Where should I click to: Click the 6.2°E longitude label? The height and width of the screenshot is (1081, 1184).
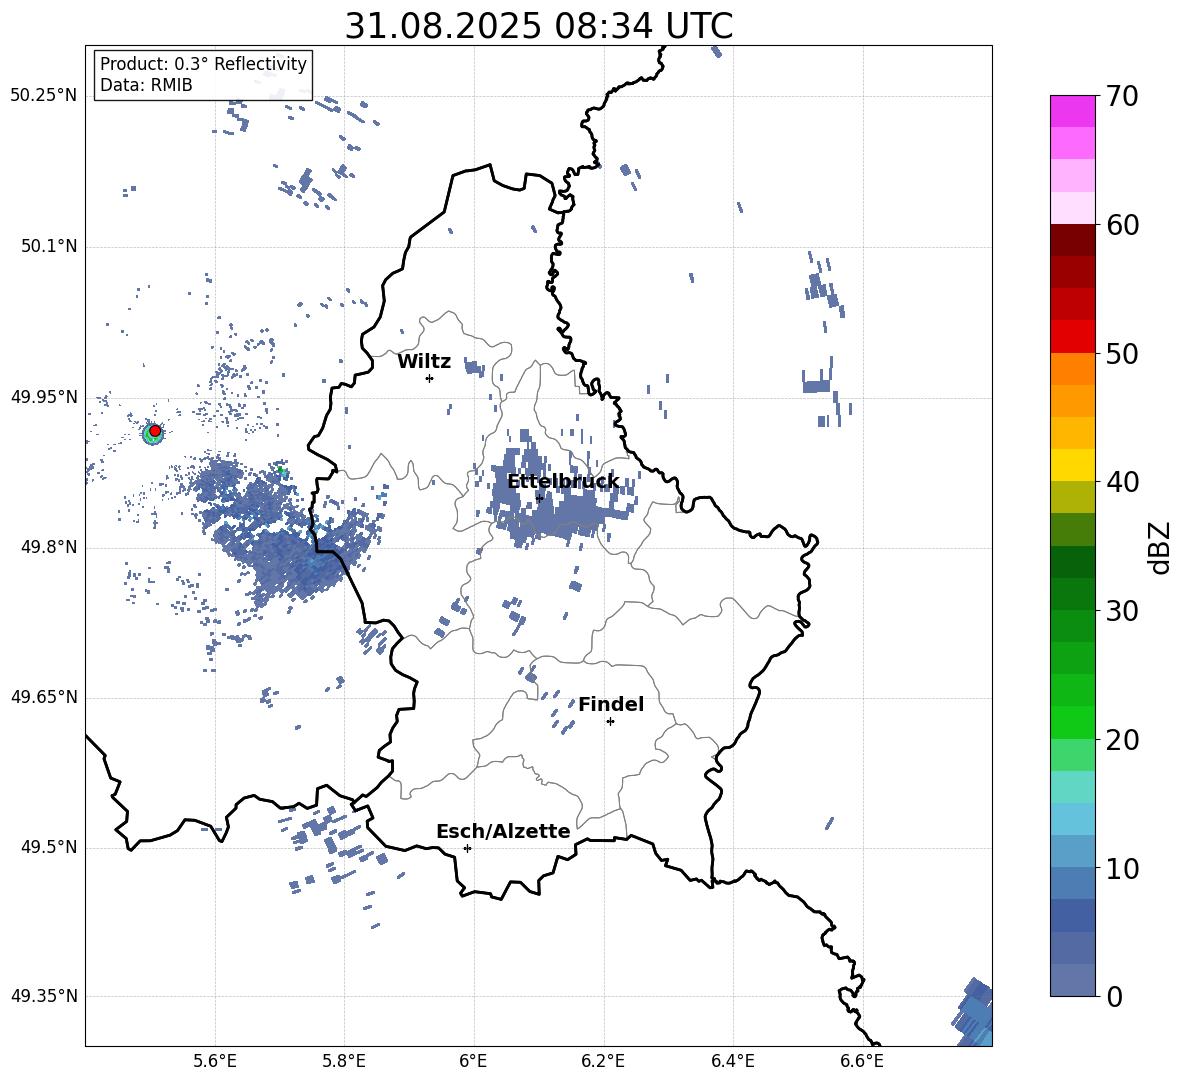click(603, 1061)
